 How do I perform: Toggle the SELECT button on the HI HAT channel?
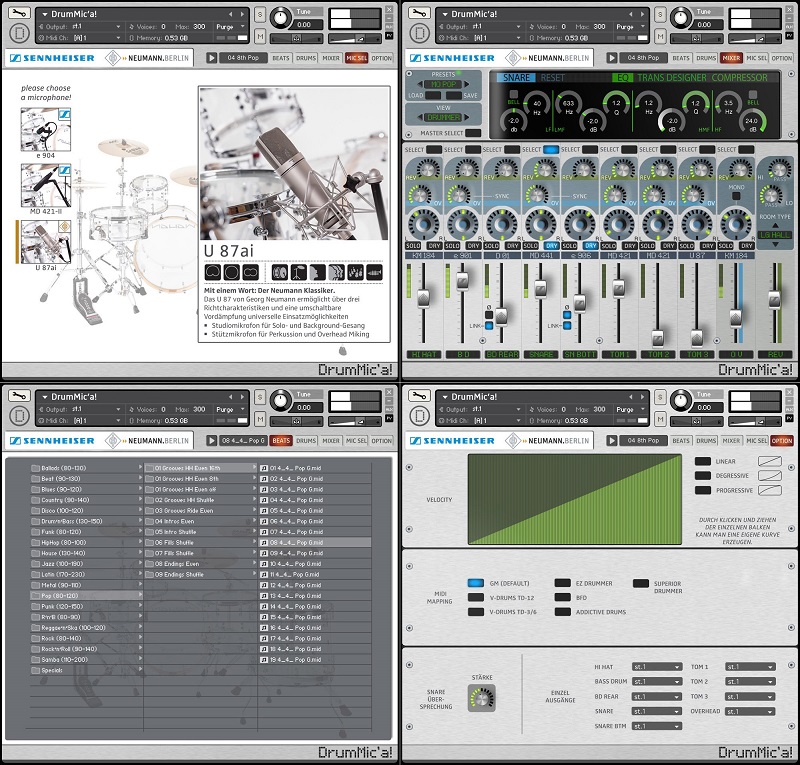434,150
